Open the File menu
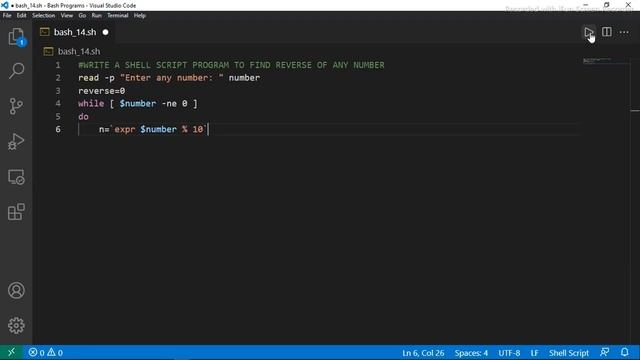 [7, 16]
